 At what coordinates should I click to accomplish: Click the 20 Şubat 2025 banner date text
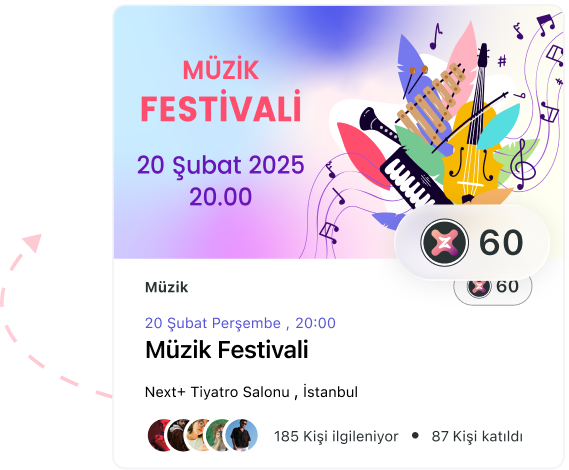221,165
